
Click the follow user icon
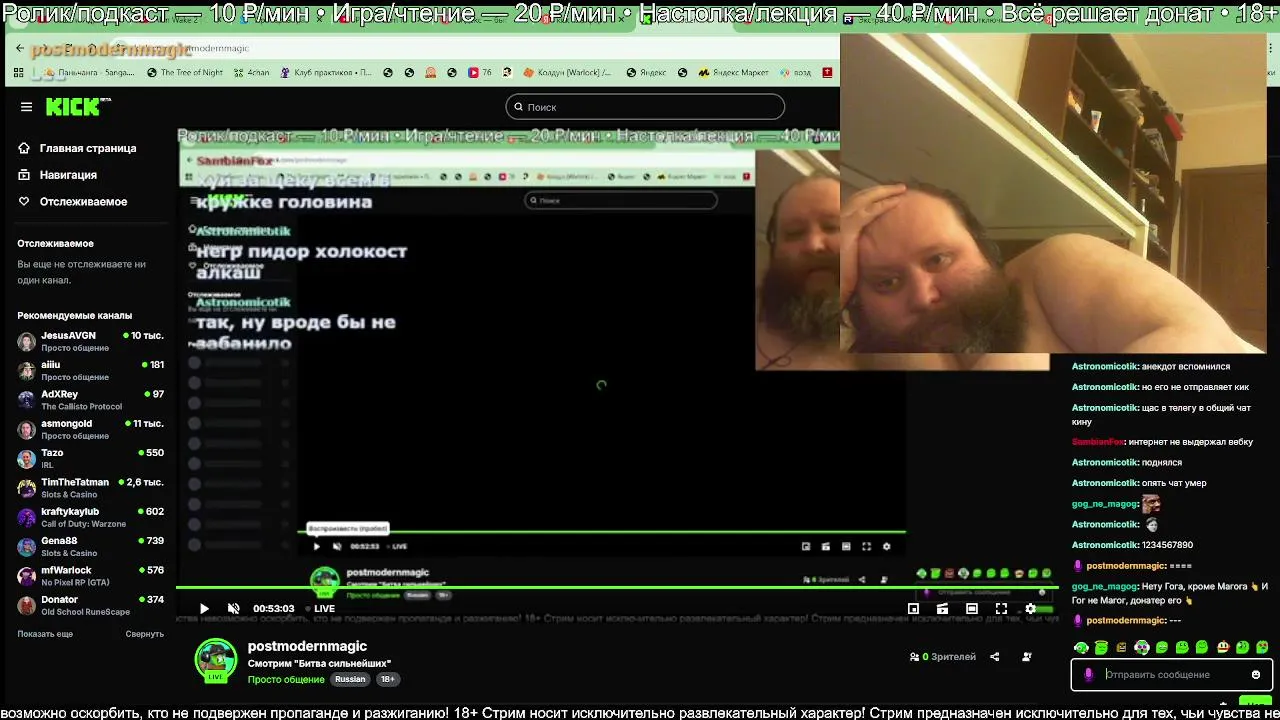tap(1027, 657)
